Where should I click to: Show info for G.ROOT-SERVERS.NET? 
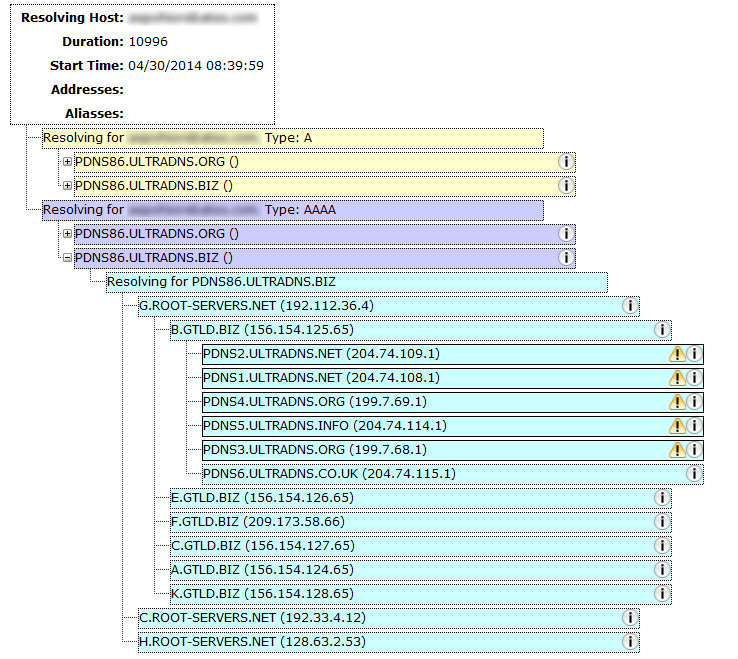[630, 305]
